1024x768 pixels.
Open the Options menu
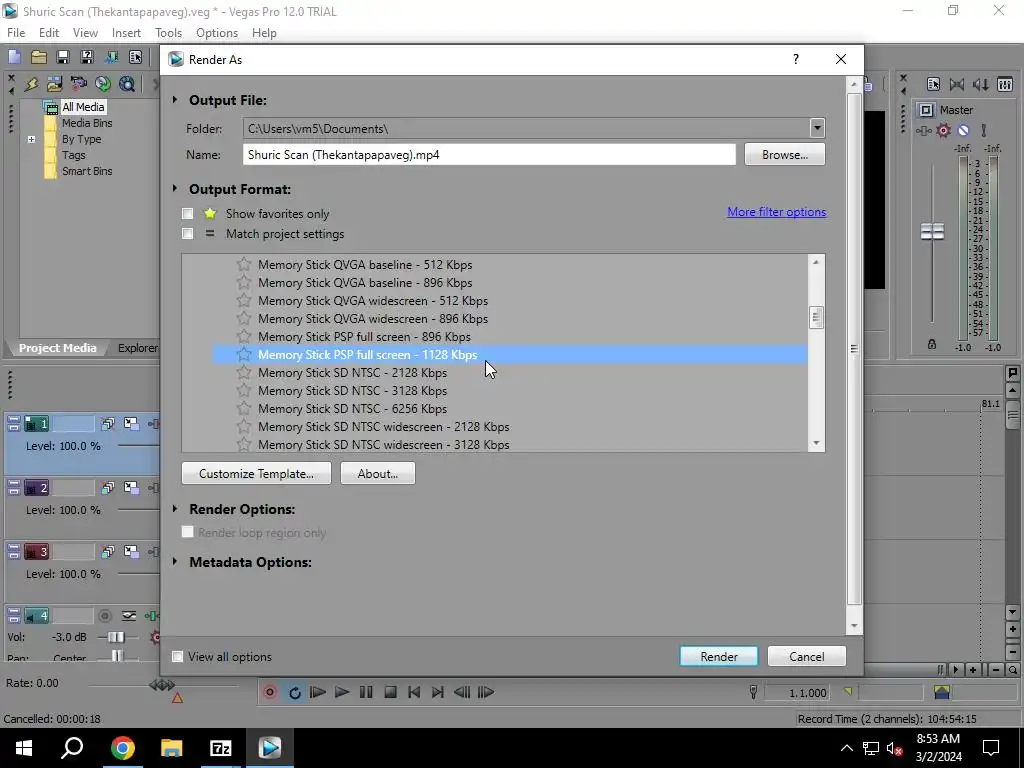click(x=217, y=33)
